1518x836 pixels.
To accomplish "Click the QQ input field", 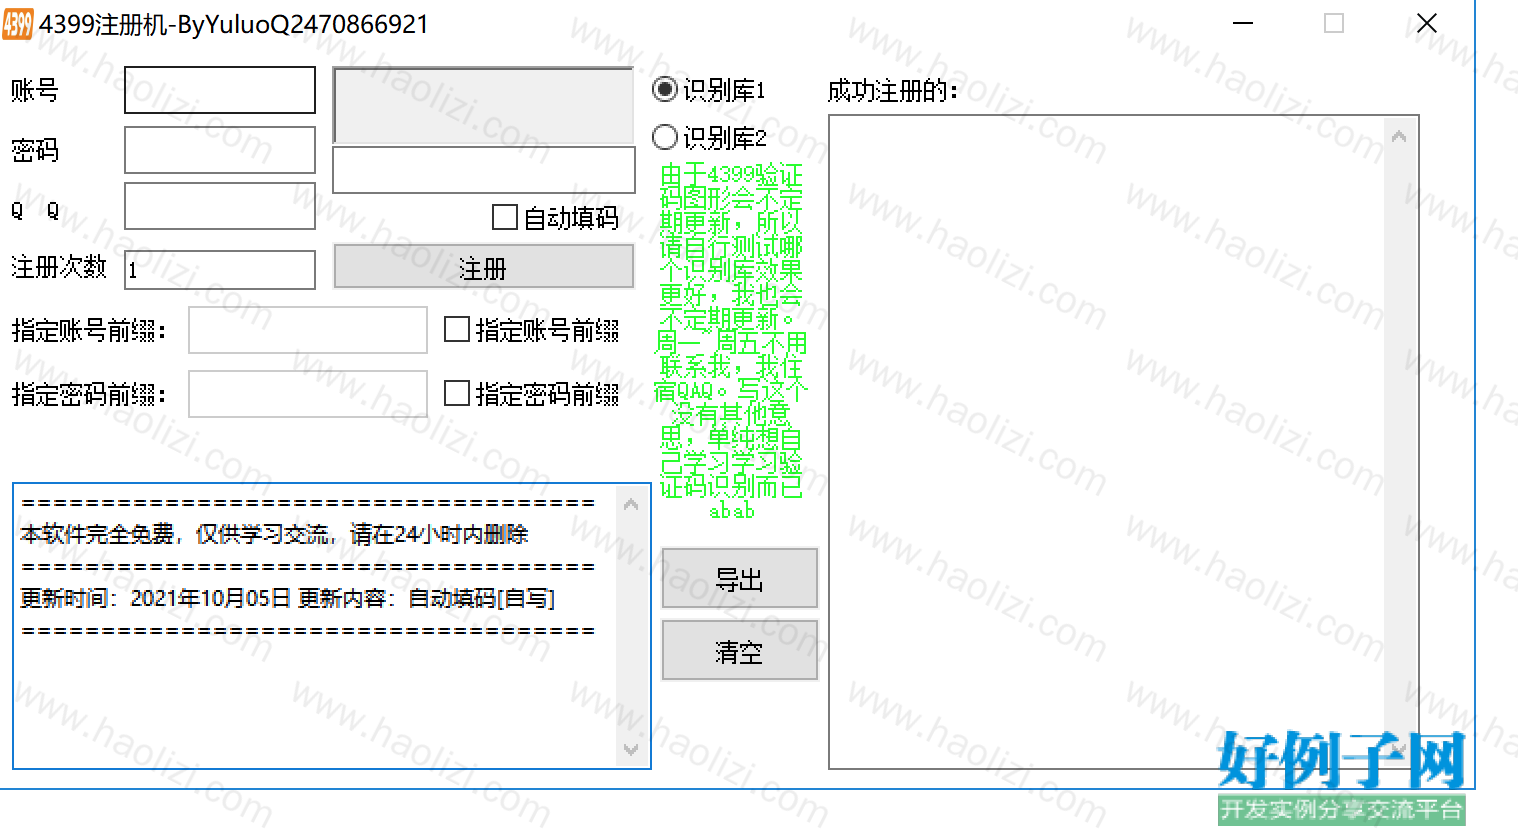I will (x=220, y=206).
